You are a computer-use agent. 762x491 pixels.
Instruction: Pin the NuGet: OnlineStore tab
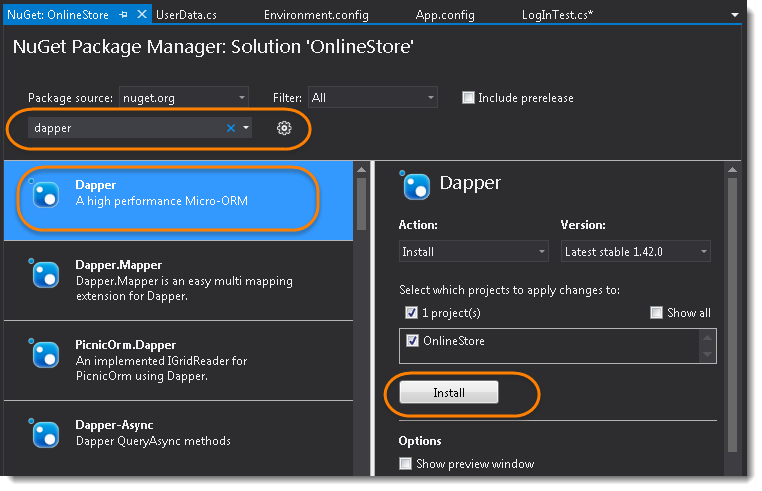click(x=123, y=15)
